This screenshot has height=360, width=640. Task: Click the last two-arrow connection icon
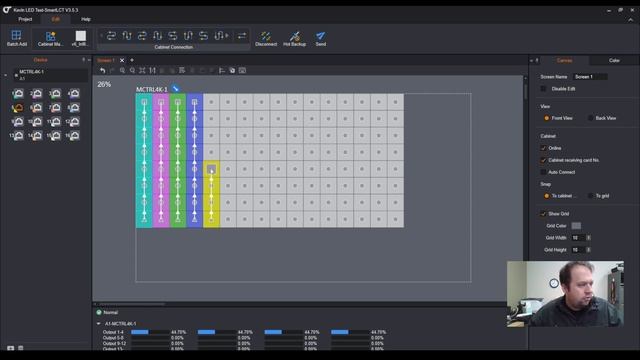(x=242, y=36)
